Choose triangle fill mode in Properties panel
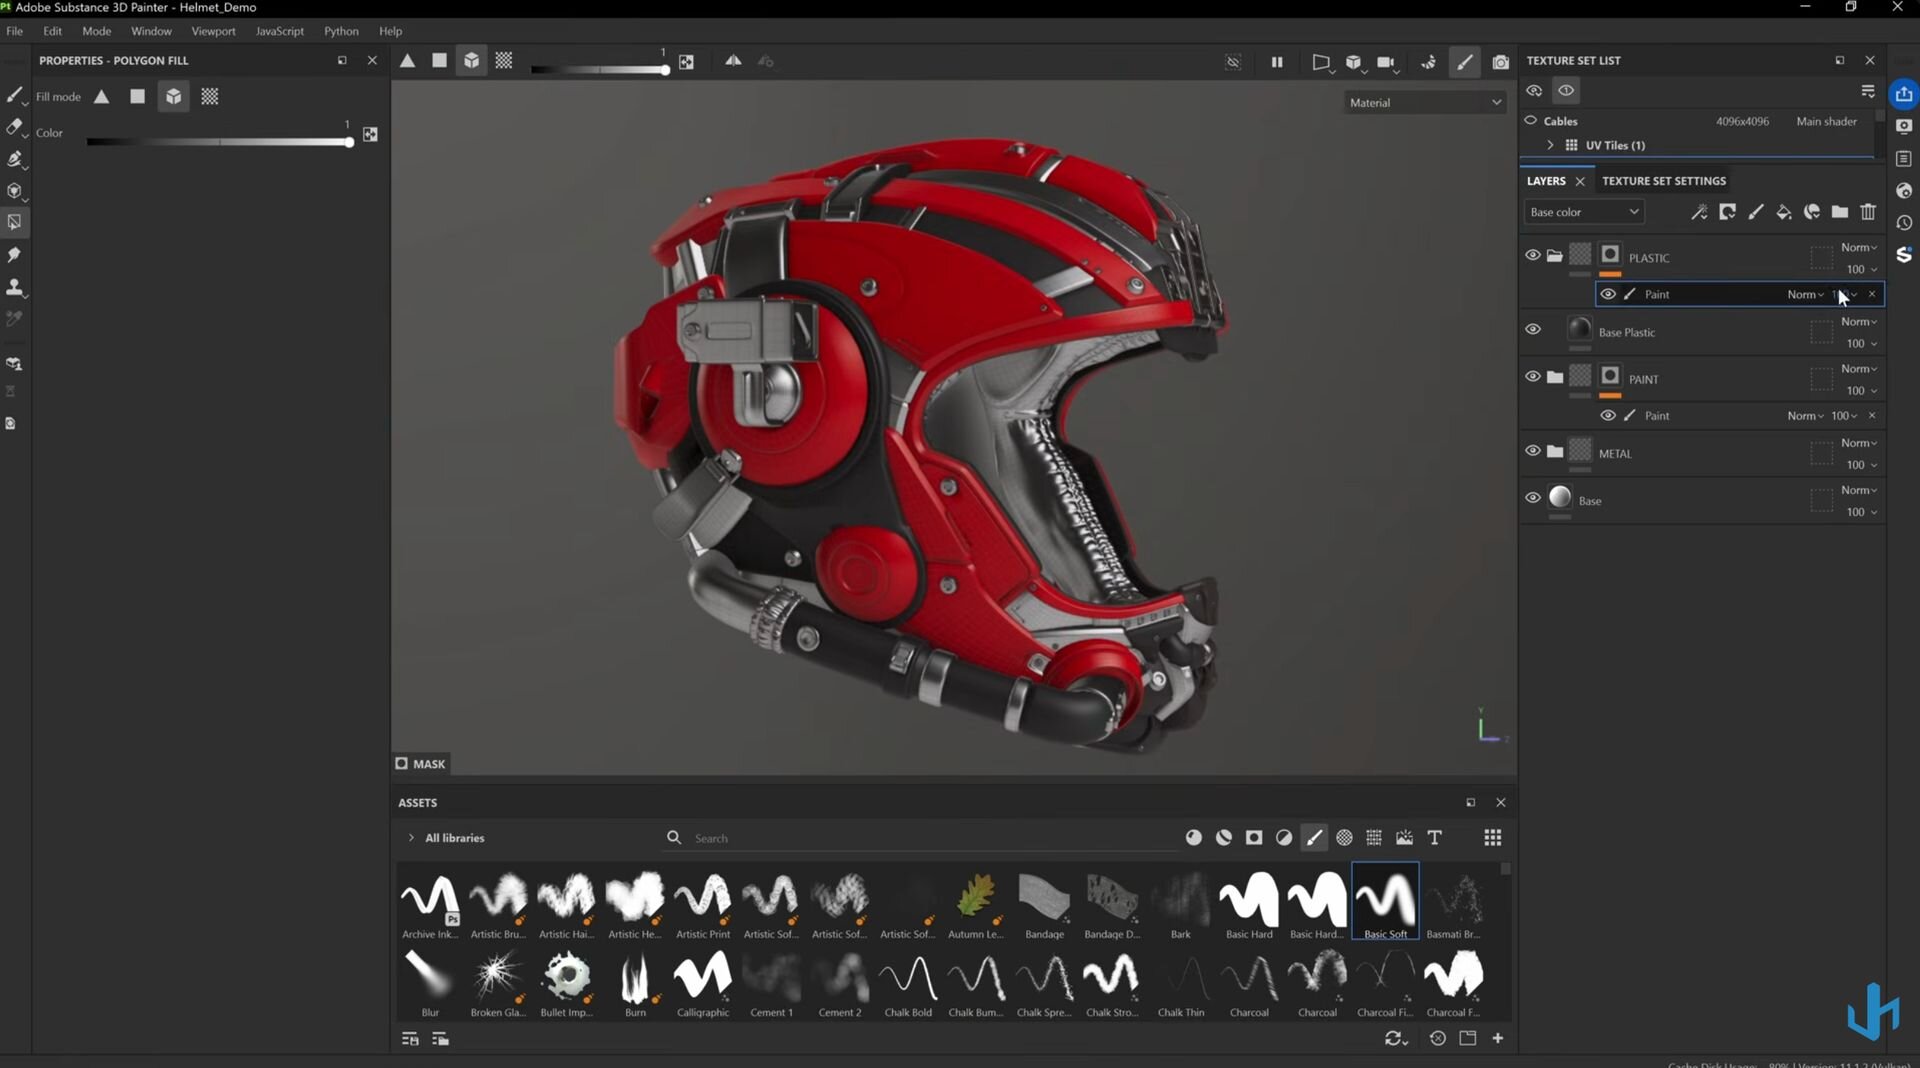Image resolution: width=1920 pixels, height=1068 pixels. point(102,97)
